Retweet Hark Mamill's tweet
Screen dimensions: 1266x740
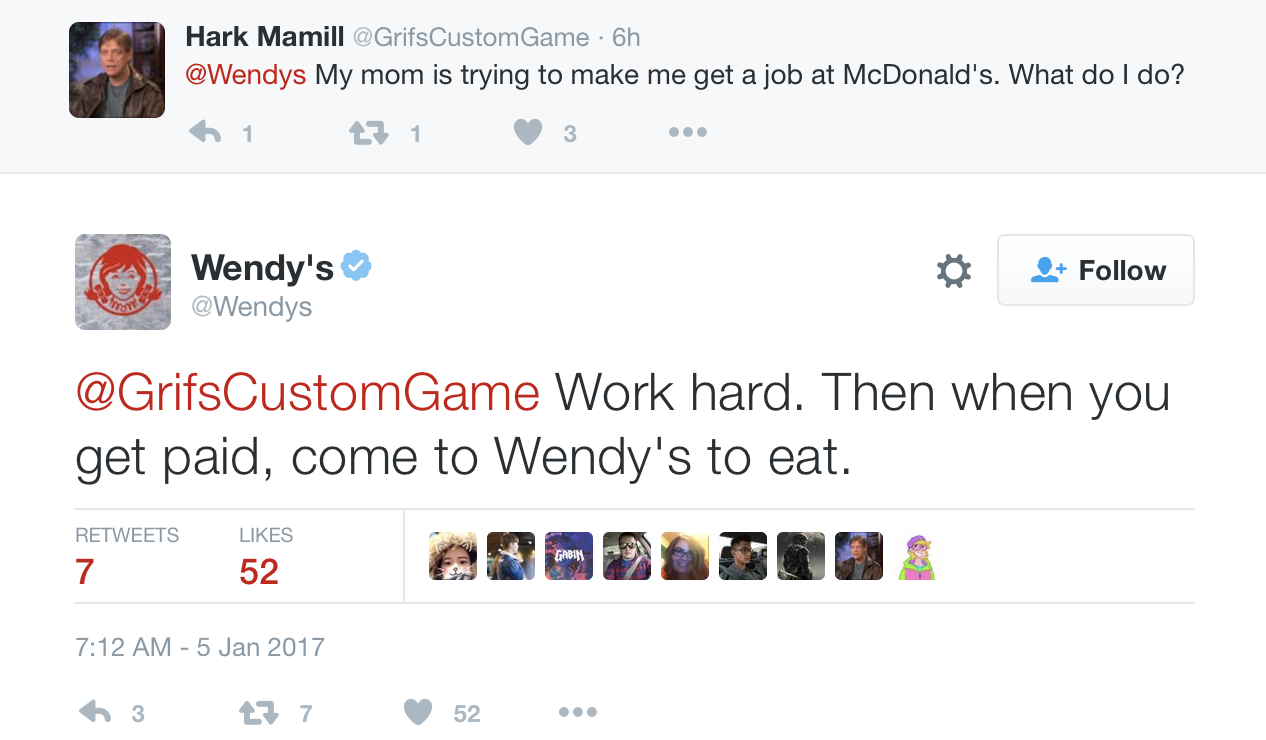[367, 132]
